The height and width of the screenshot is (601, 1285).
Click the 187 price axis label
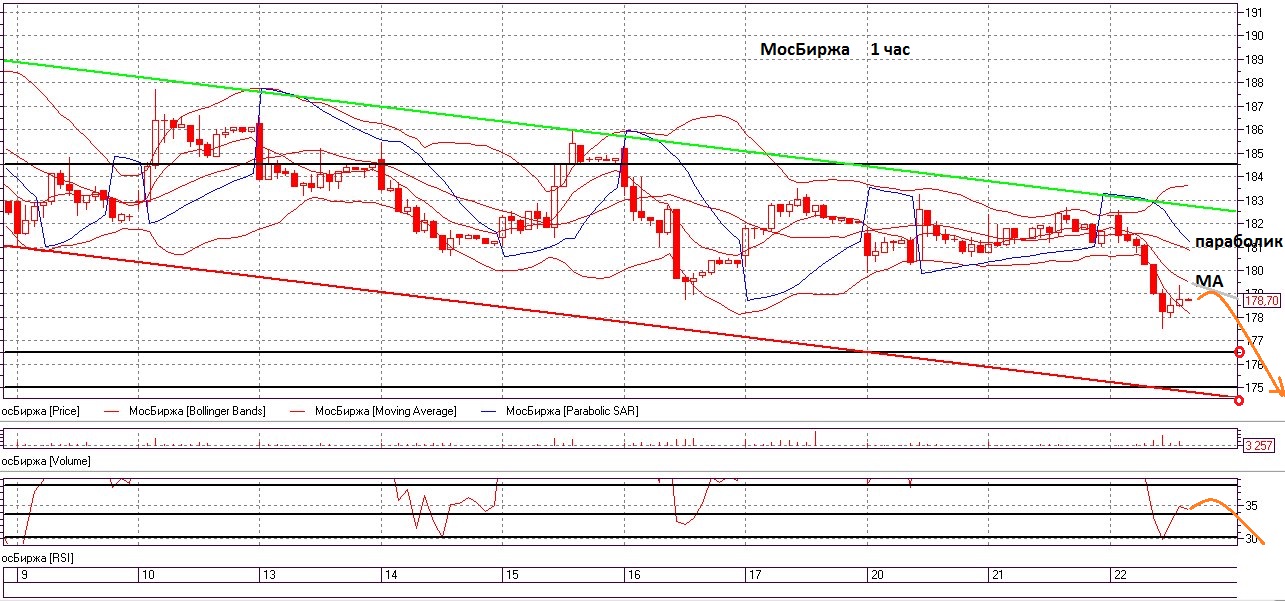[1255, 106]
